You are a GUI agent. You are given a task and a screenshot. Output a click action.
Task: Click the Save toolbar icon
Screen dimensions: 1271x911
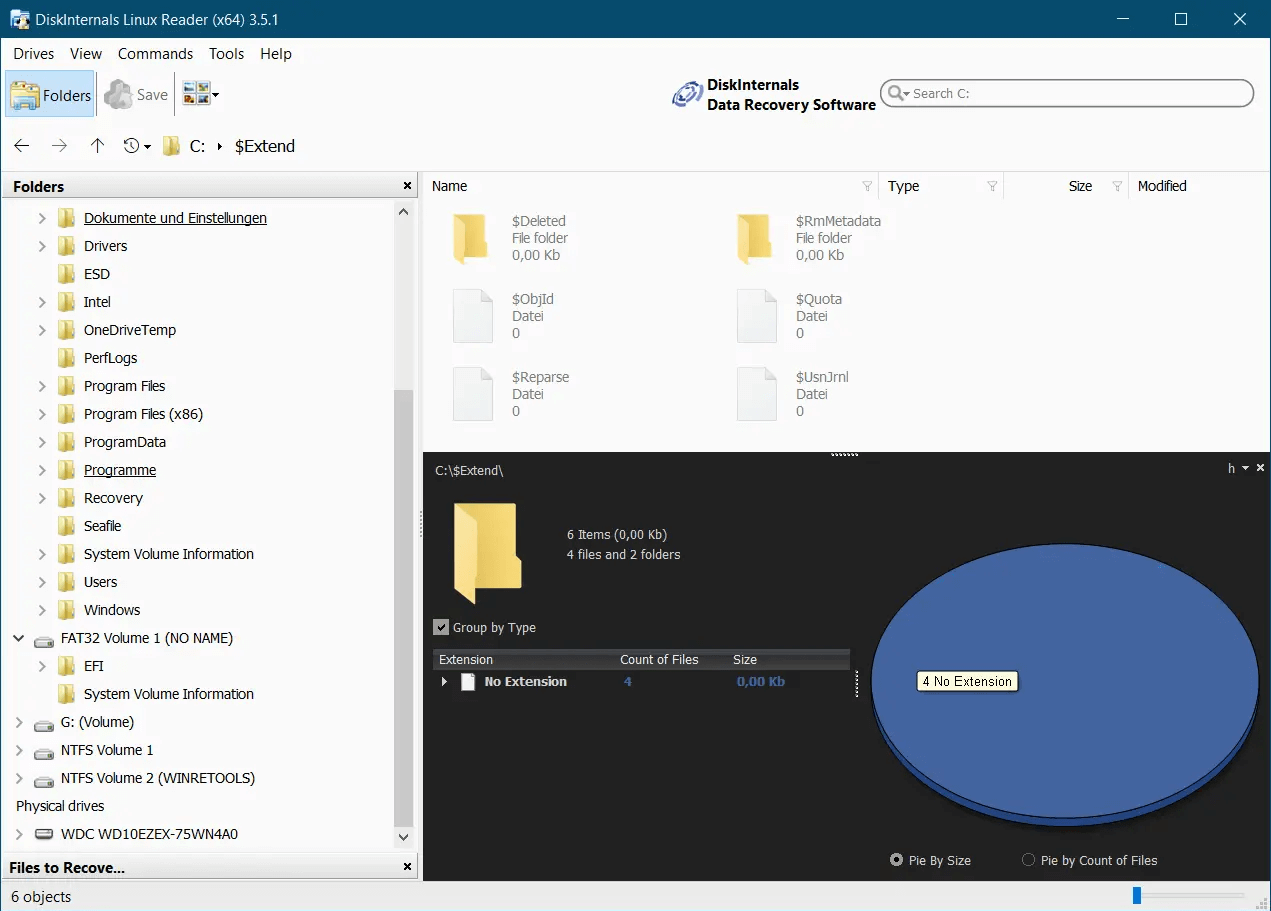pyautogui.click(x=136, y=95)
